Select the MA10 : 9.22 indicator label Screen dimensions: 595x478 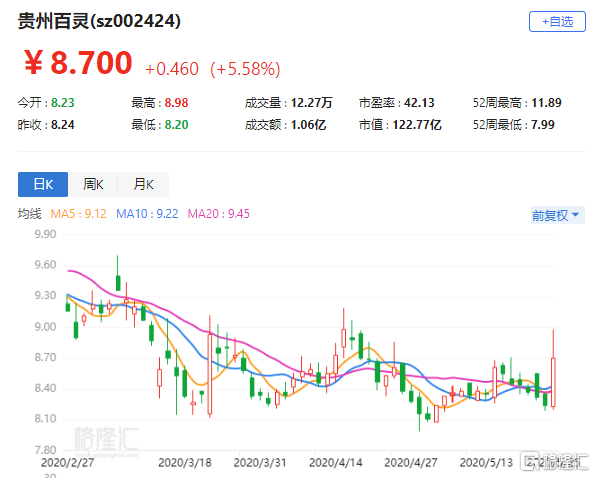tap(147, 214)
